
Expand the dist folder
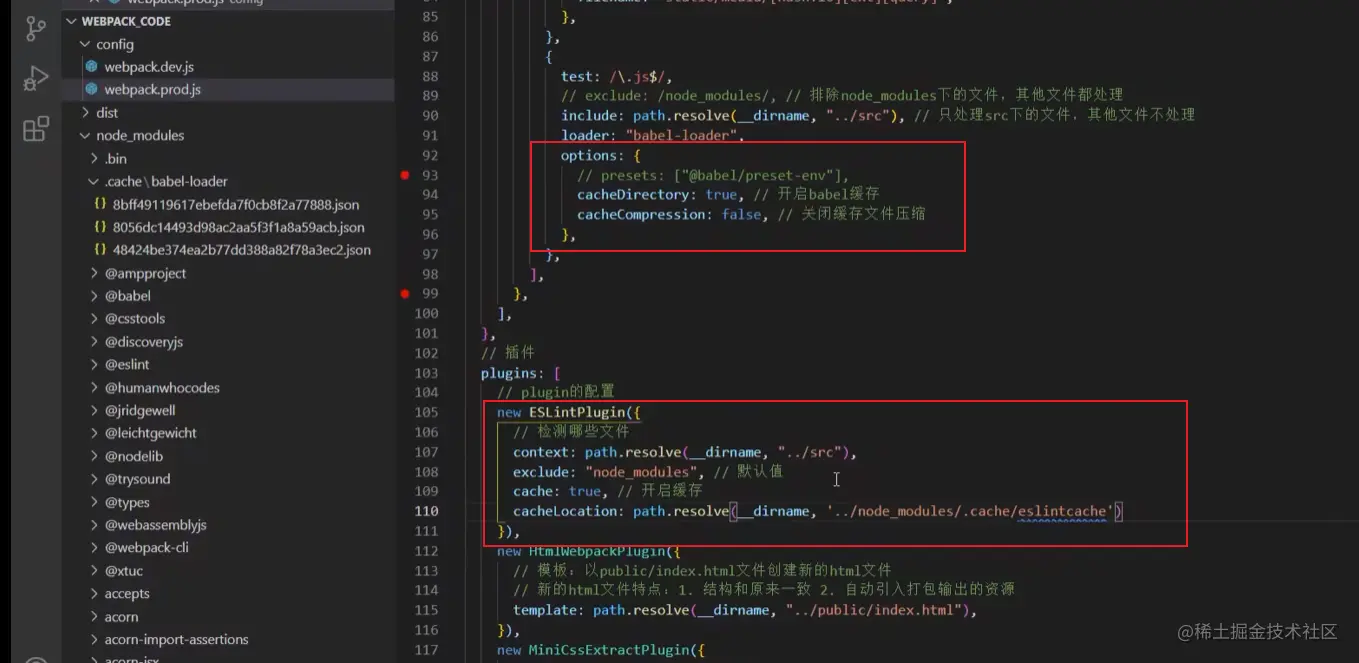[106, 113]
